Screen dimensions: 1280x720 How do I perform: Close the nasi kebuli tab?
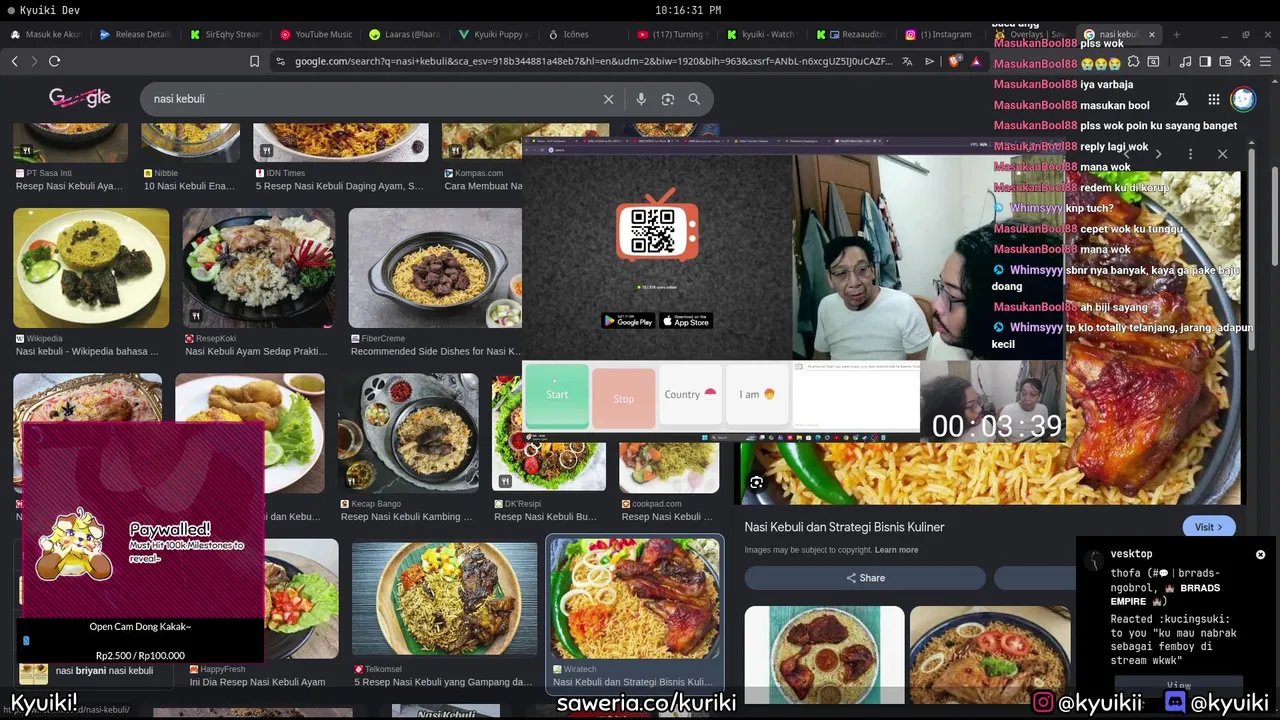click(1151, 34)
